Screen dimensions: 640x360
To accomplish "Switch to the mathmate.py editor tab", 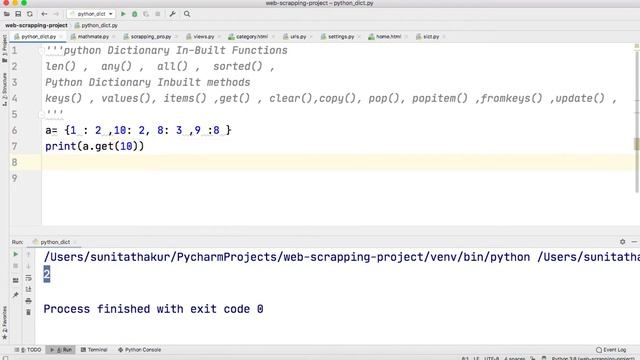I will (90, 37).
